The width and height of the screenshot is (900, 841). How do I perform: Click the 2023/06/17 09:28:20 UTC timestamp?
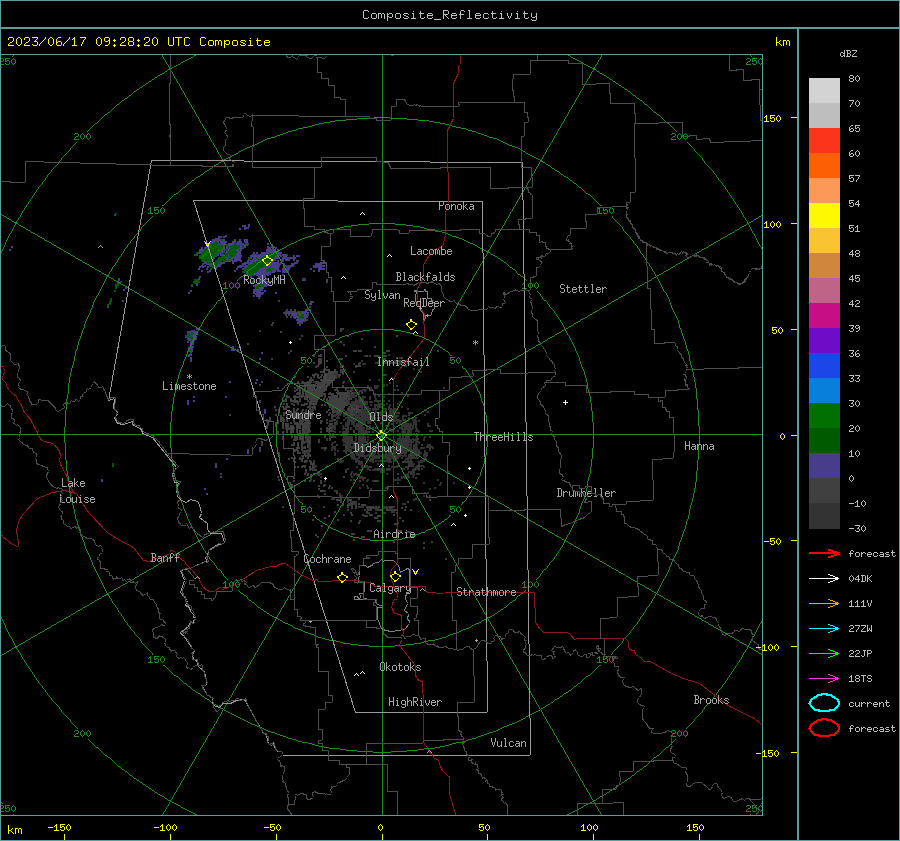[87, 42]
